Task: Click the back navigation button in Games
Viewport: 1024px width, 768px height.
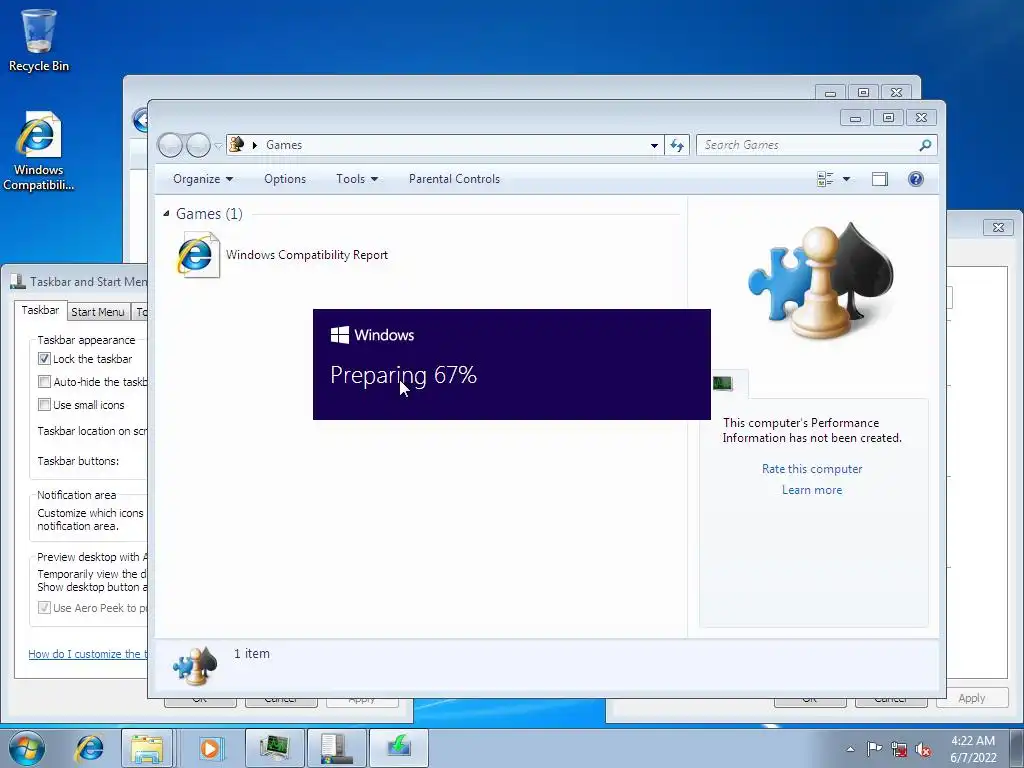Action: (170, 145)
